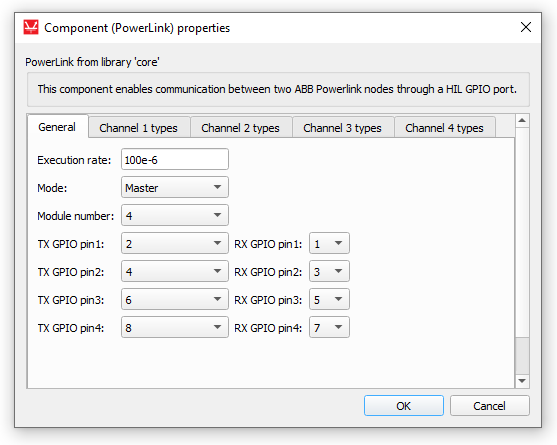Expand the Module number dropdown
Screen dimensions: 557x445
point(175,215)
